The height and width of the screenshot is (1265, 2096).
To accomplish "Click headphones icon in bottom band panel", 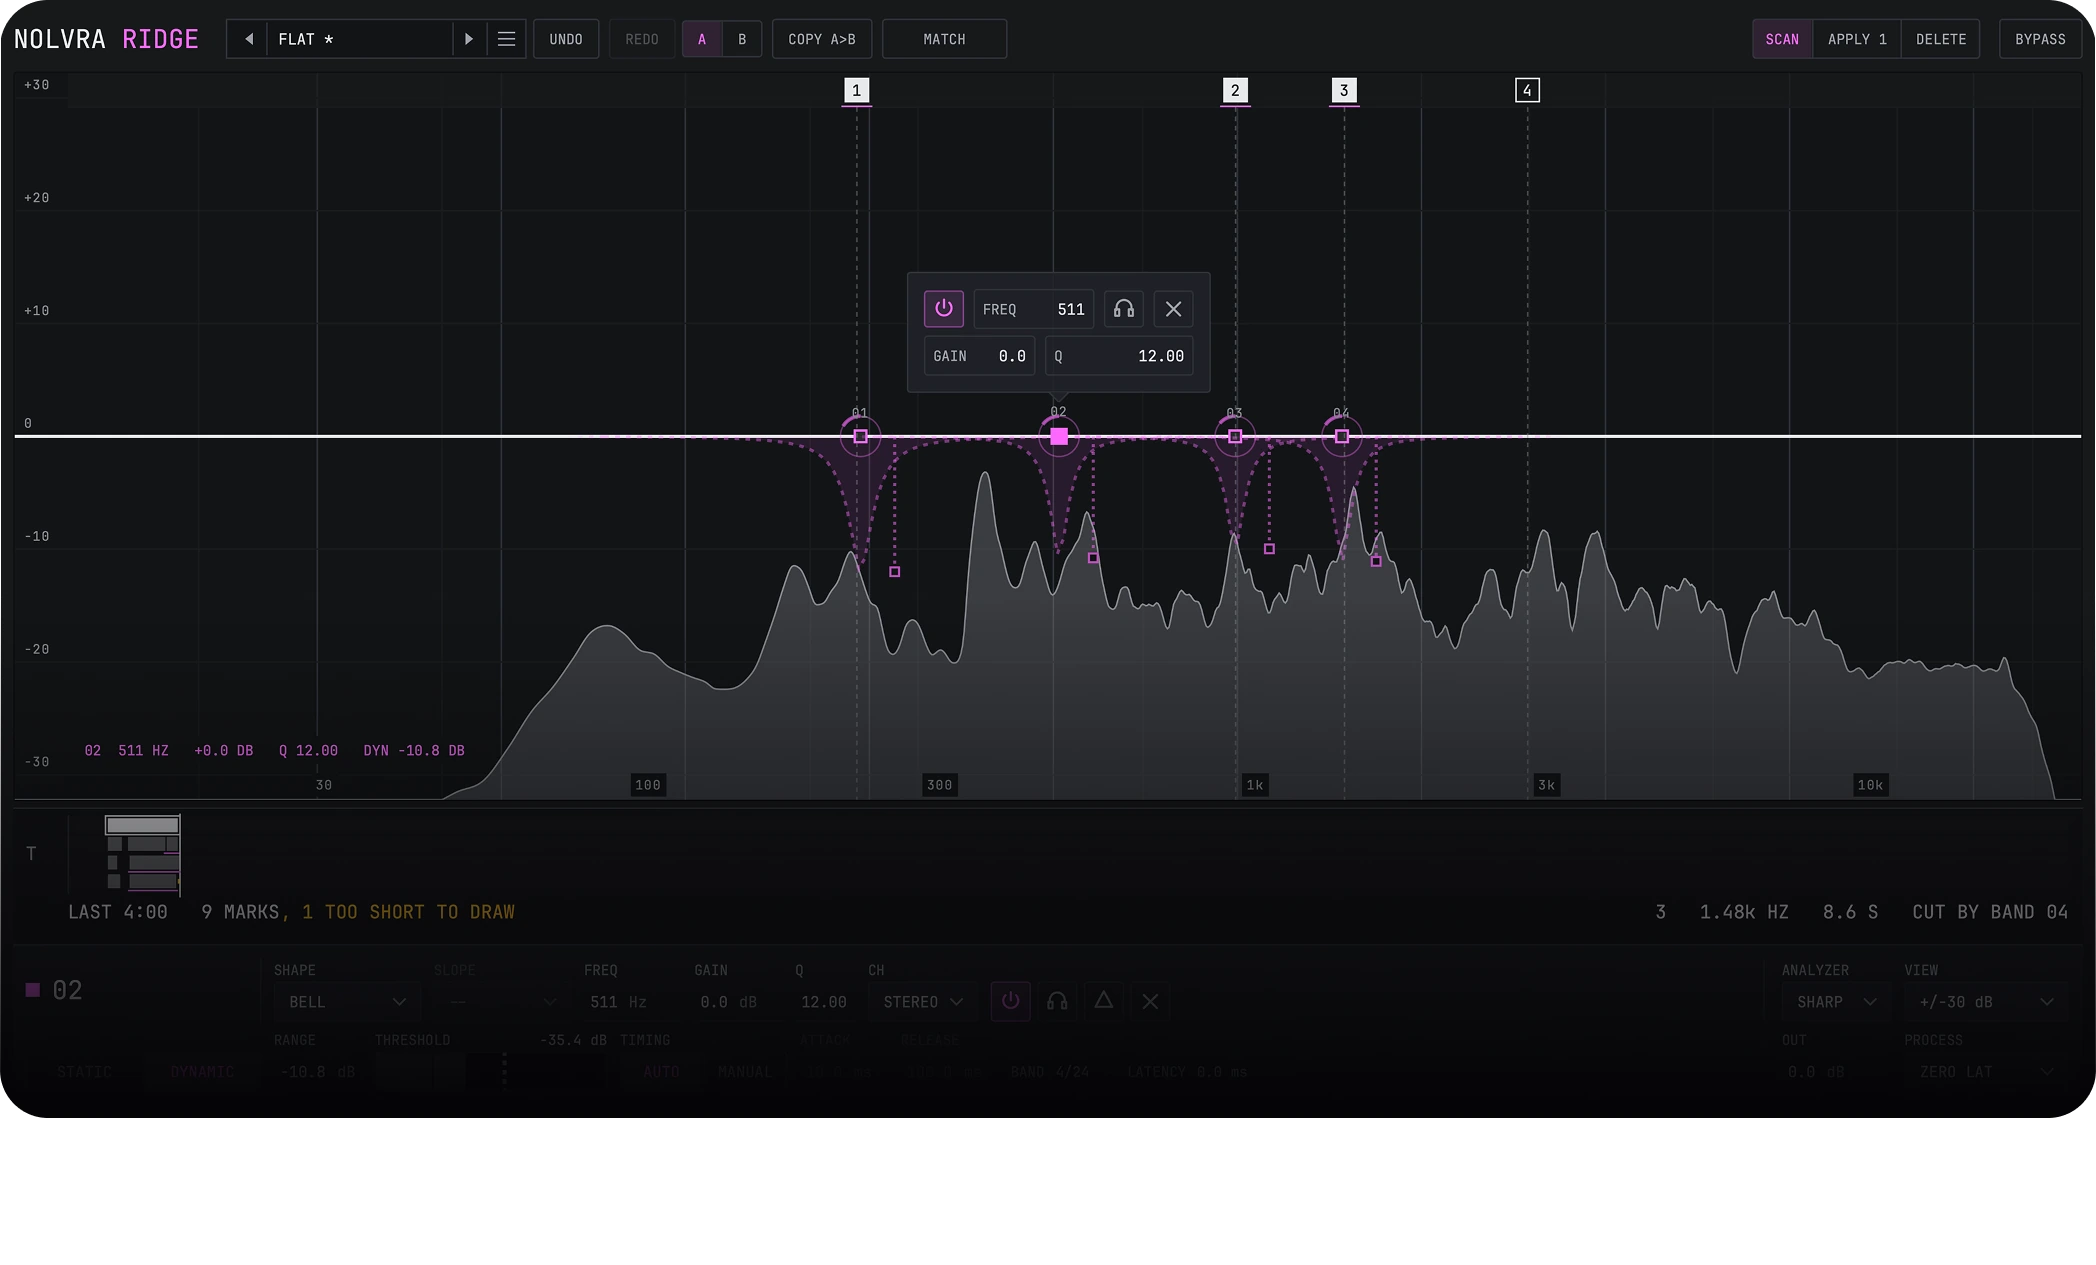I will click(x=1057, y=1001).
